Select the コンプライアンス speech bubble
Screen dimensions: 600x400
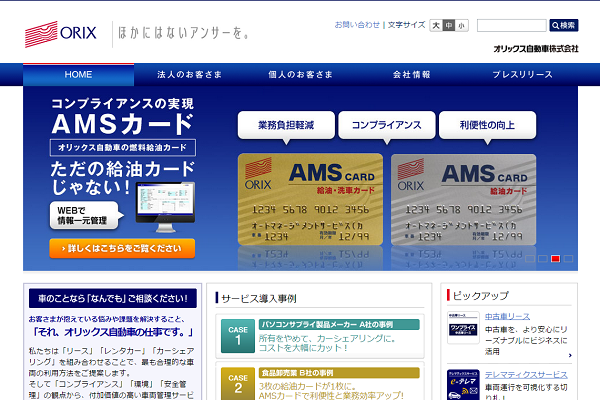point(387,127)
